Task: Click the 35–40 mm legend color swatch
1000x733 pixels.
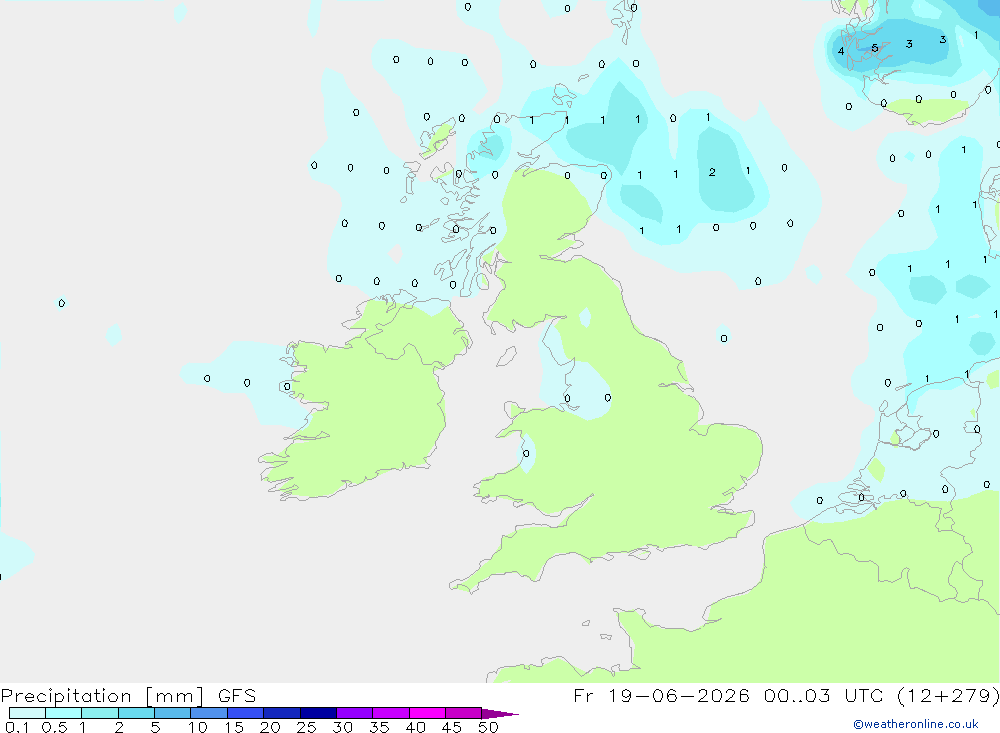Action: [391, 713]
